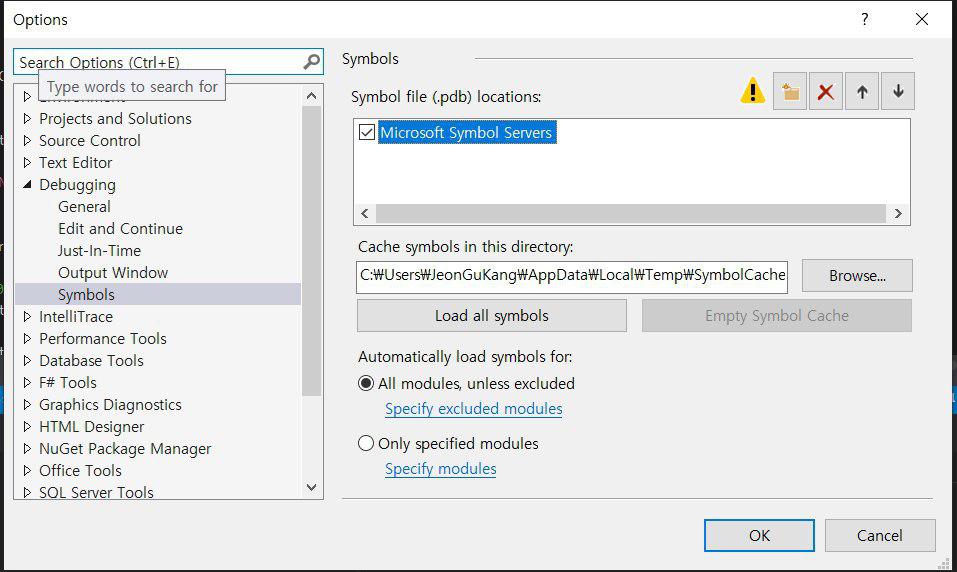Open Edit and Continue settings

tap(120, 228)
